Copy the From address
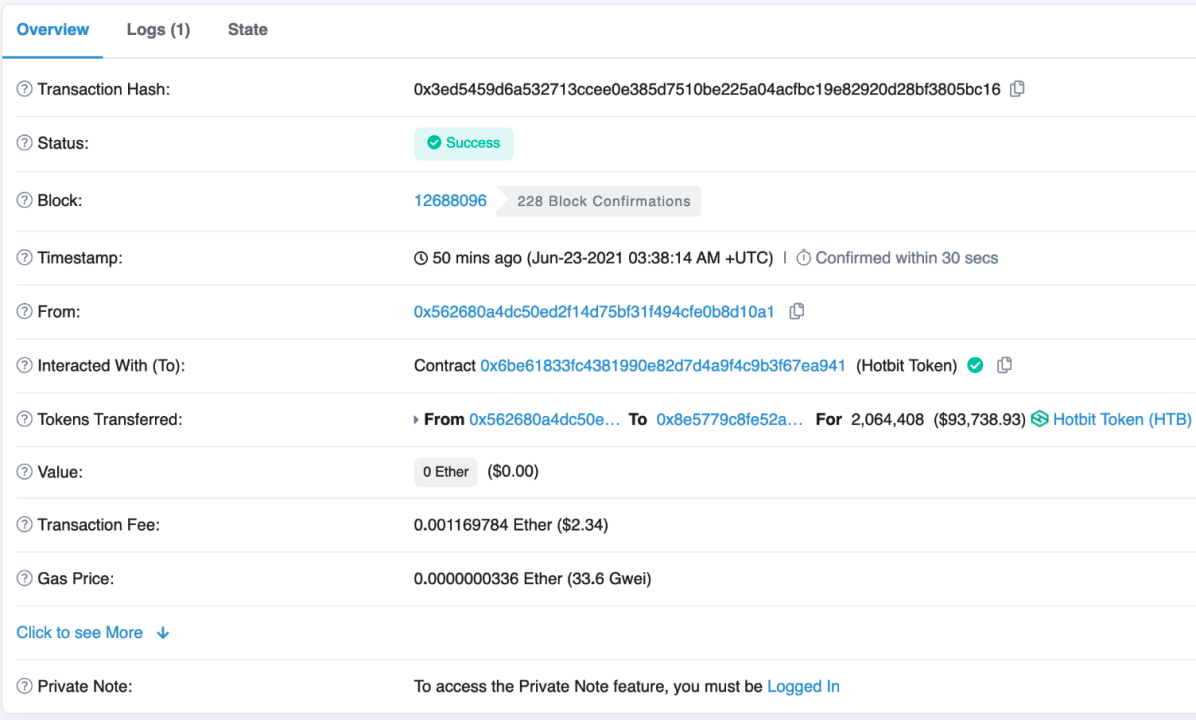The image size is (1196, 720). [x=796, y=312]
